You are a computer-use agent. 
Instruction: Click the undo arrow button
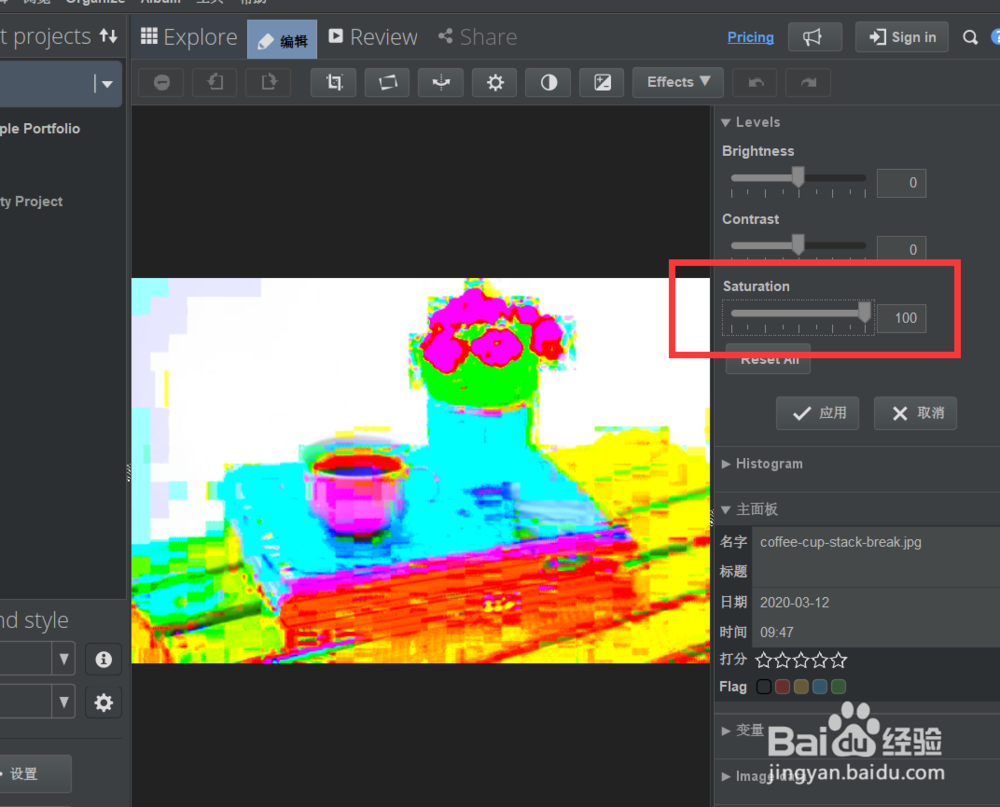[756, 82]
